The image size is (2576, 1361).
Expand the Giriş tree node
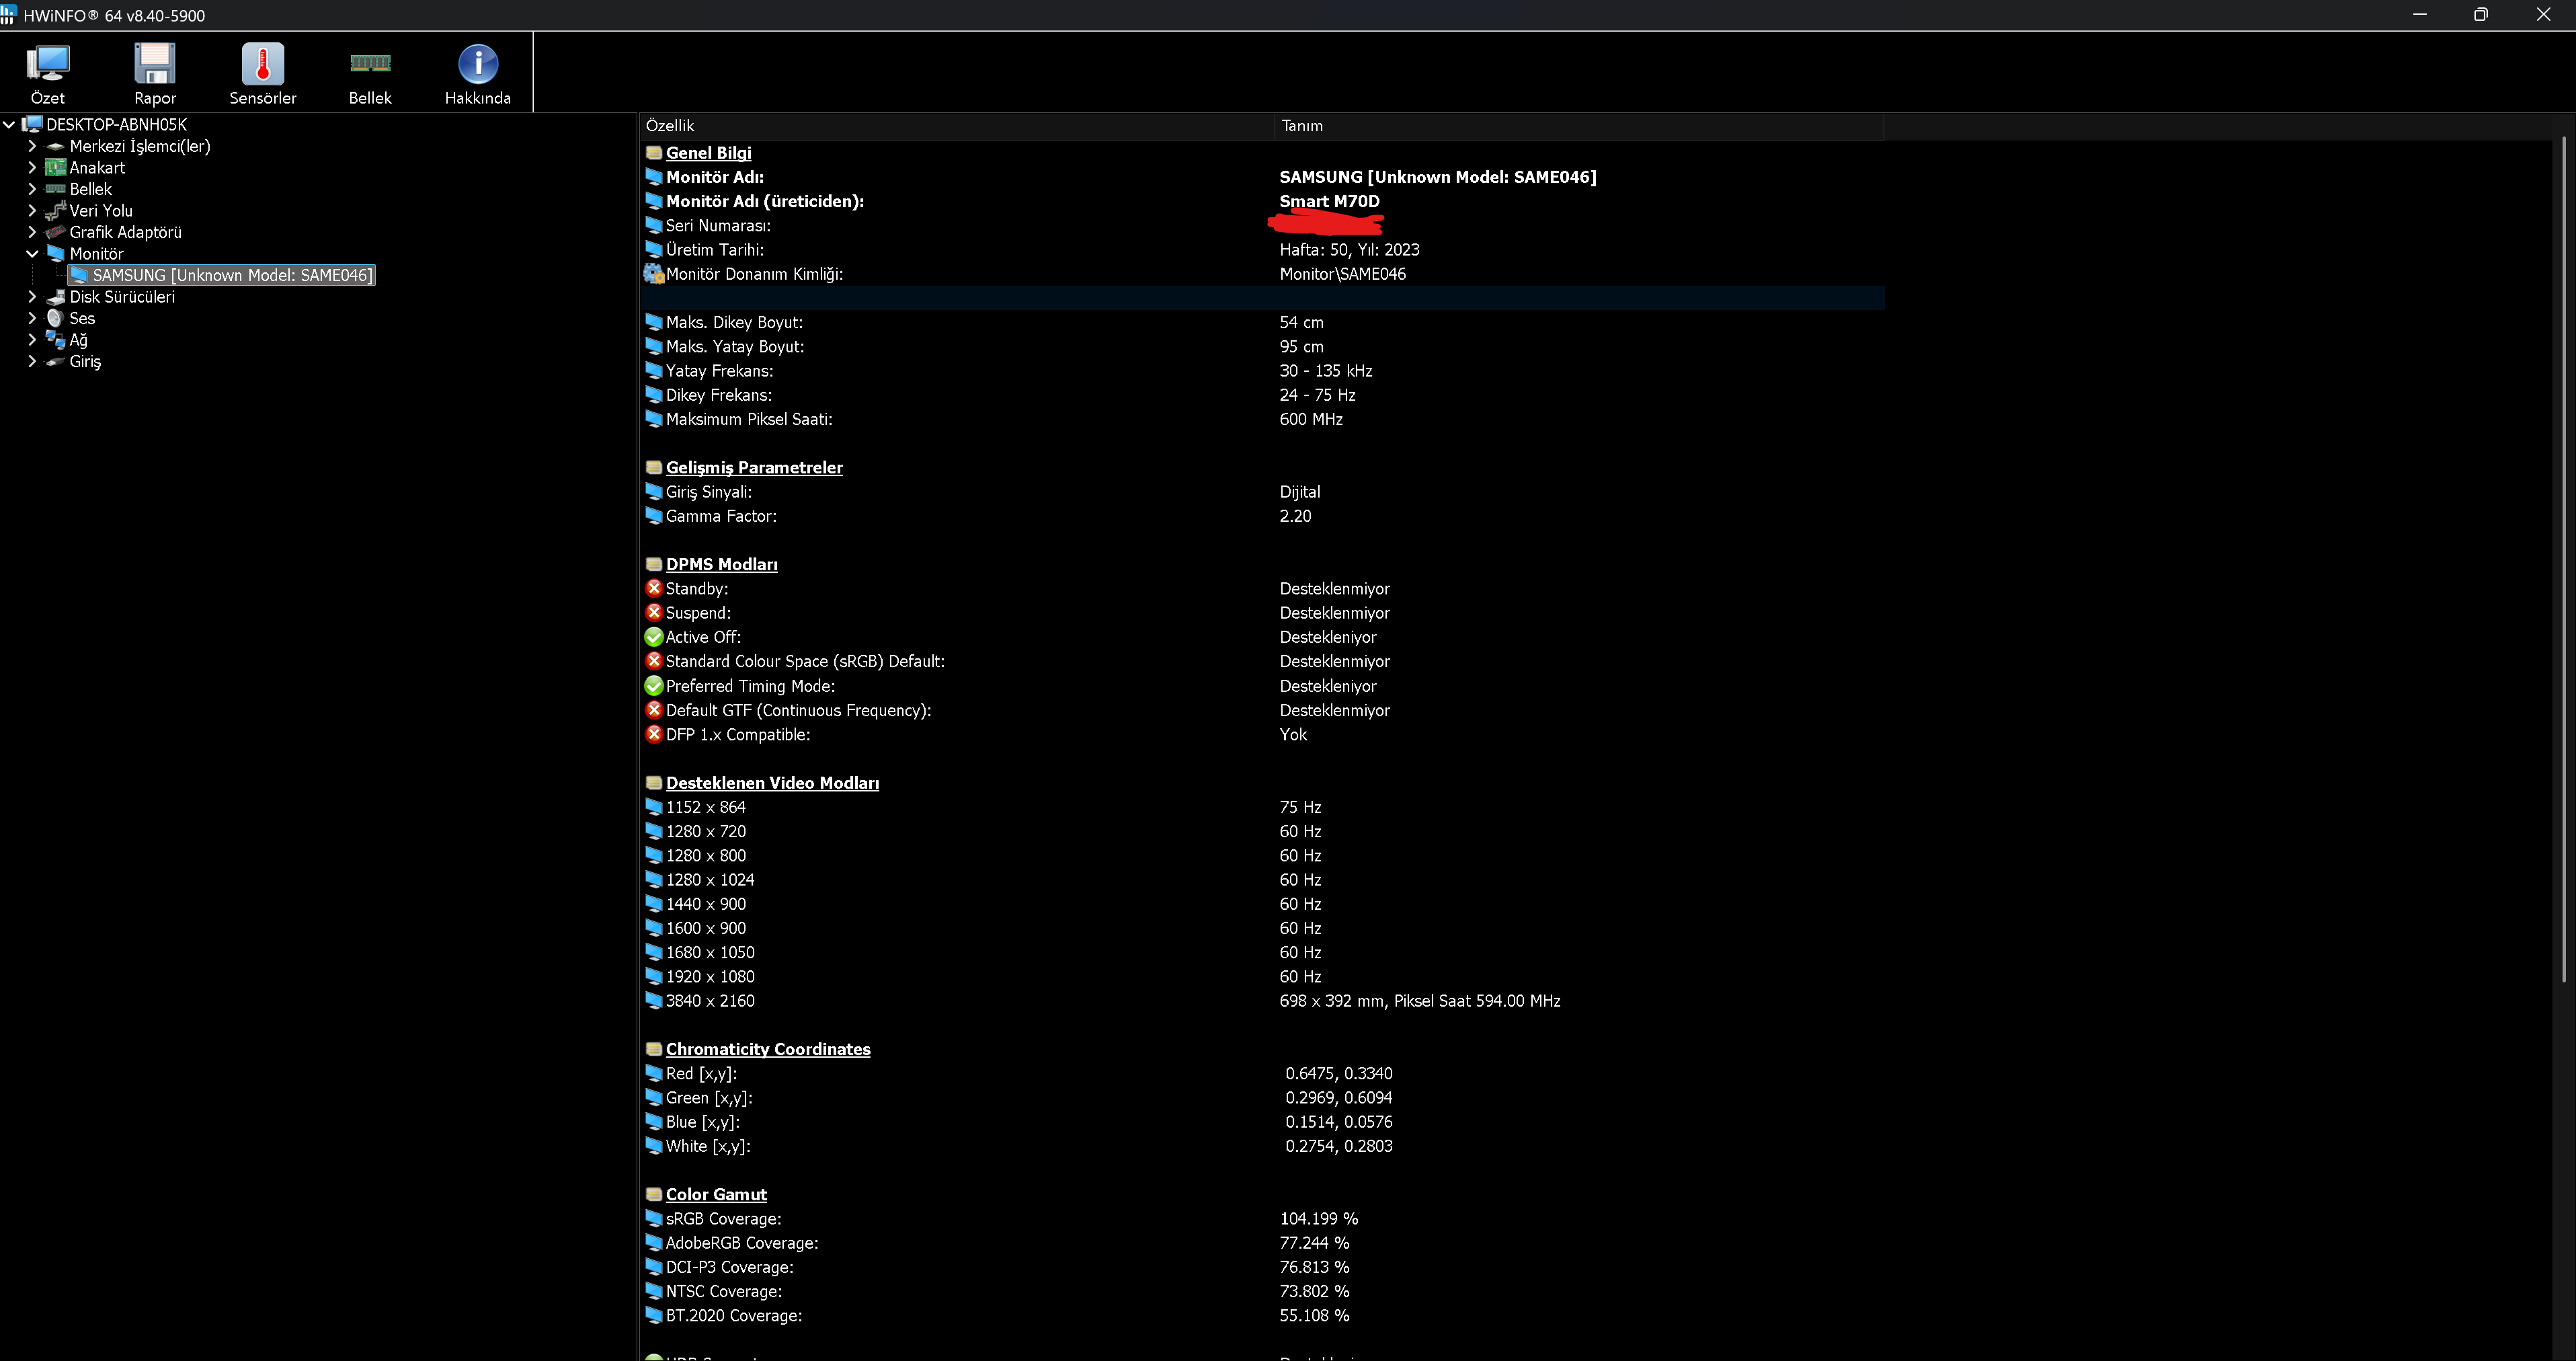point(32,361)
